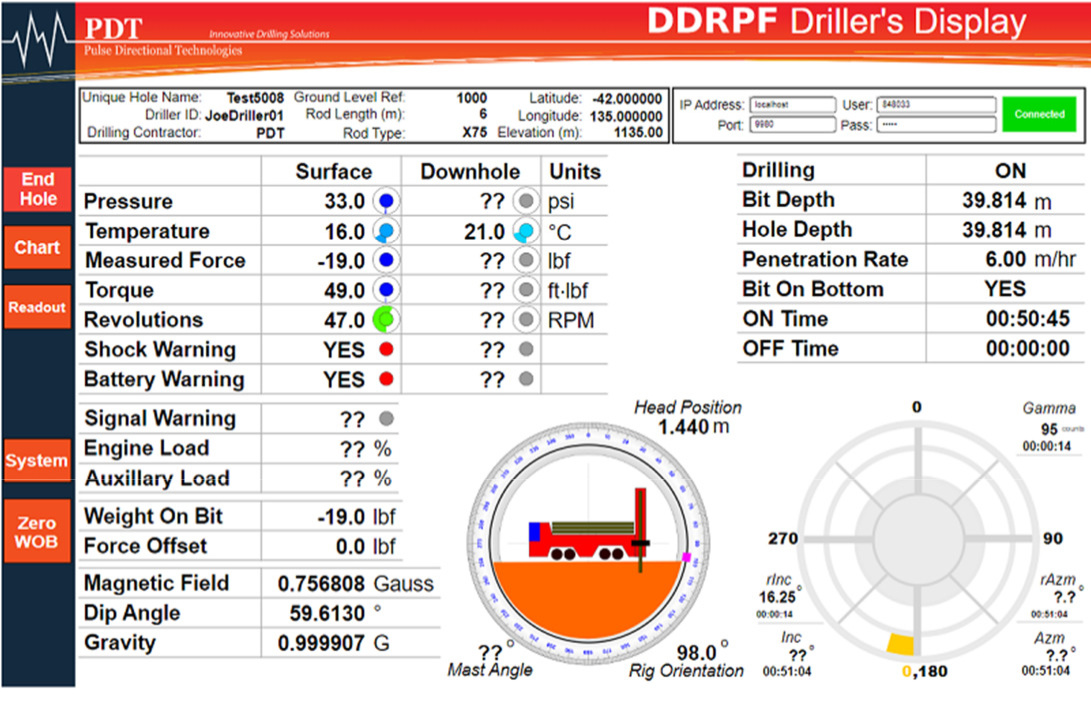This screenshot has width=1091, height=718.
Task: Click the Magnetic Field value 0.756808
Action: [x=321, y=584]
